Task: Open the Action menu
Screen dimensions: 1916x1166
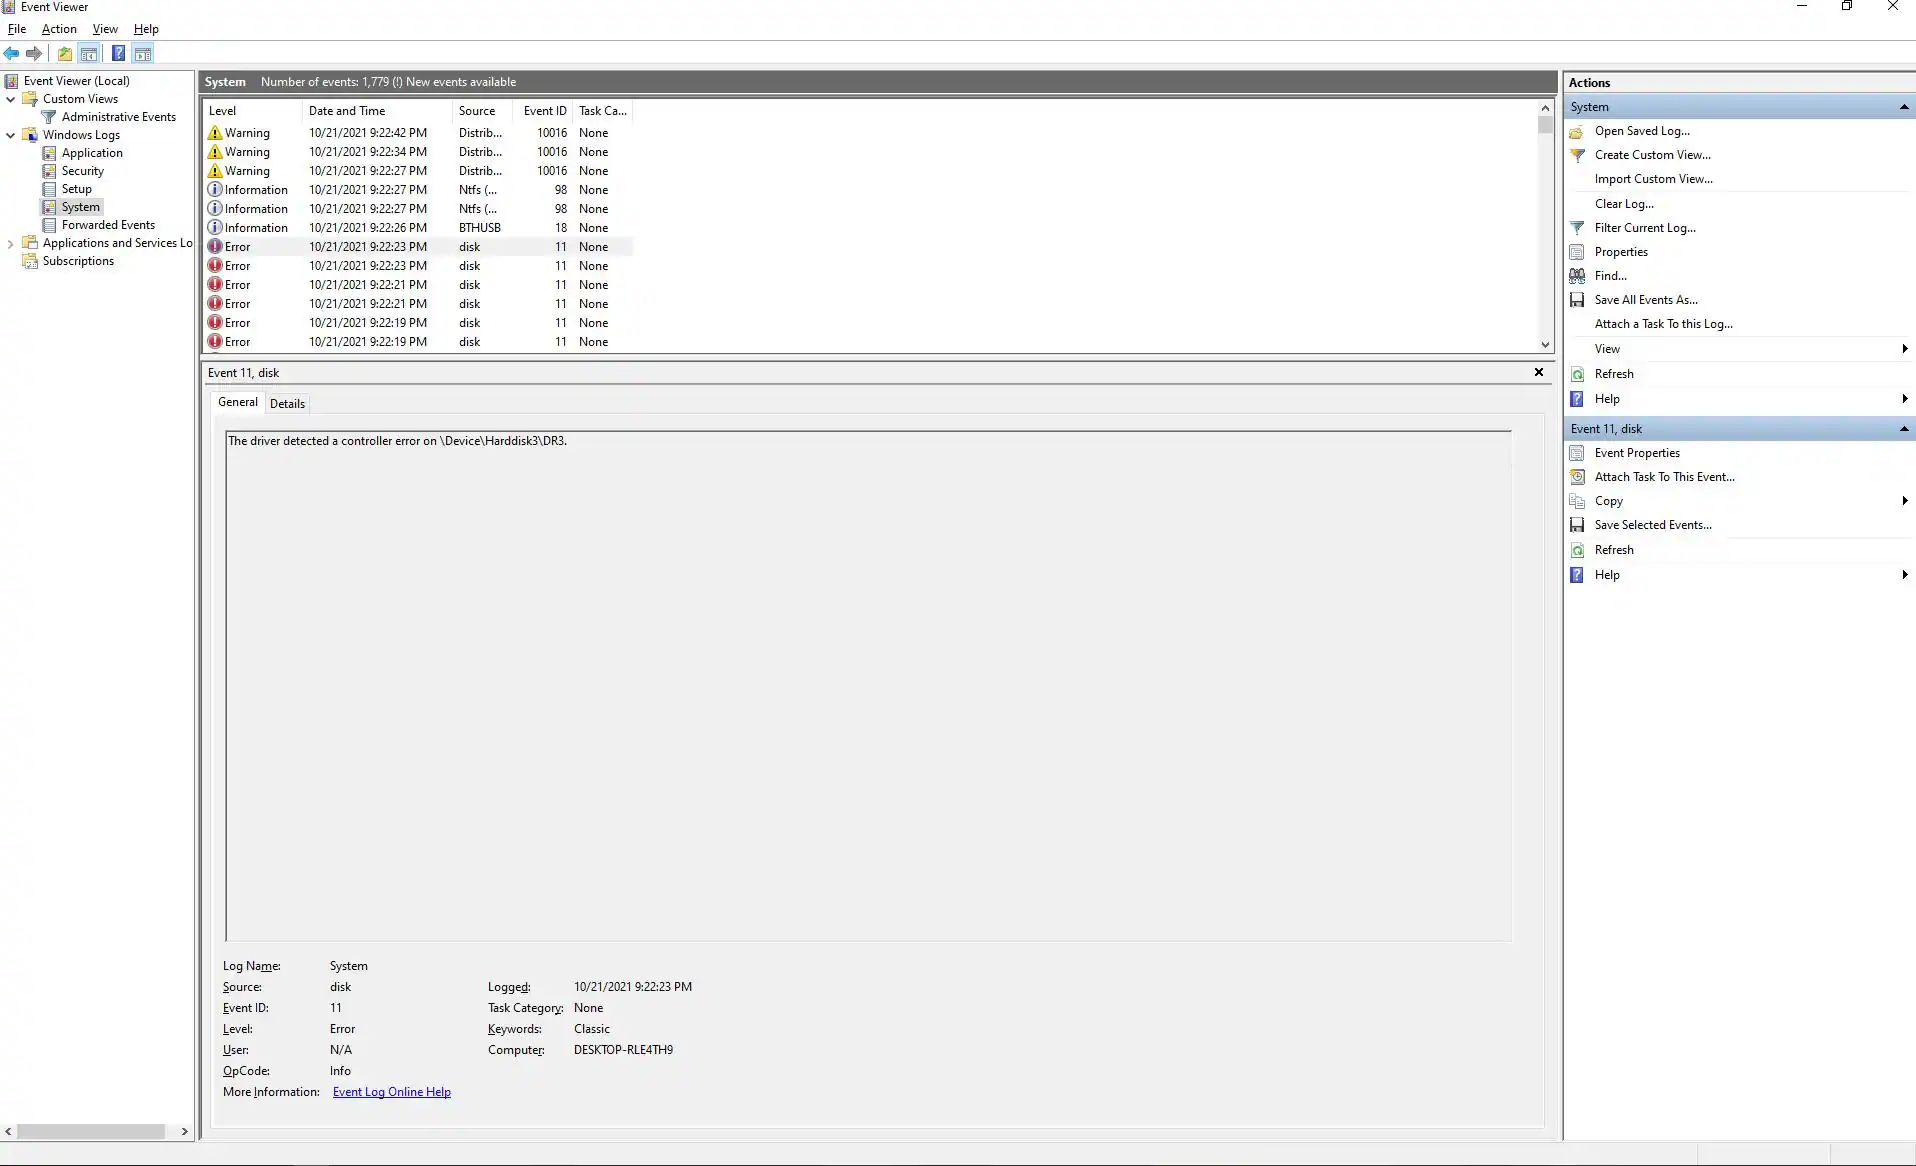Action: pyautogui.click(x=59, y=29)
